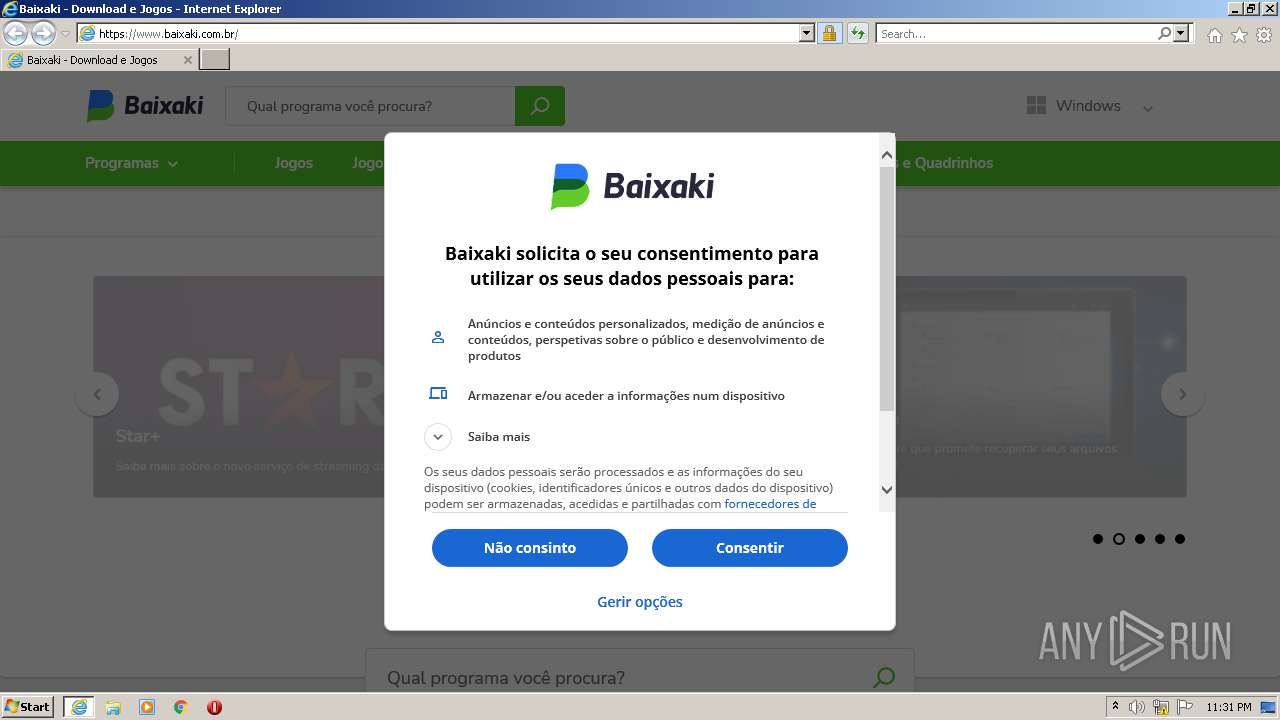This screenshot has height=720, width=1280.
Task: Select the second carousel dot indicator
Action: point(1119,539)
